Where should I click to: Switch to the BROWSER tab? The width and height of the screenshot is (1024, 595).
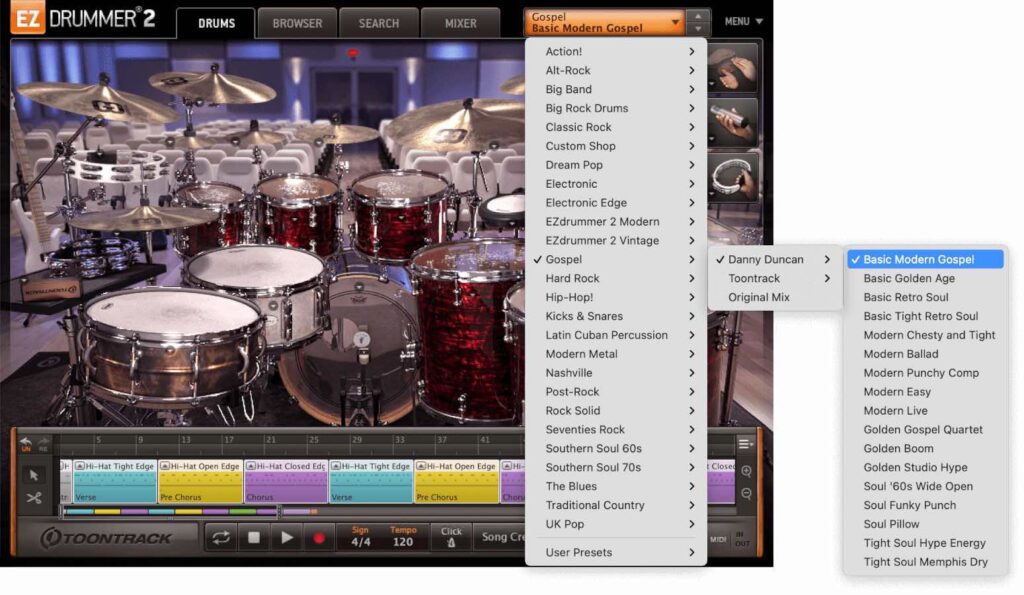(x=297, y=24)
